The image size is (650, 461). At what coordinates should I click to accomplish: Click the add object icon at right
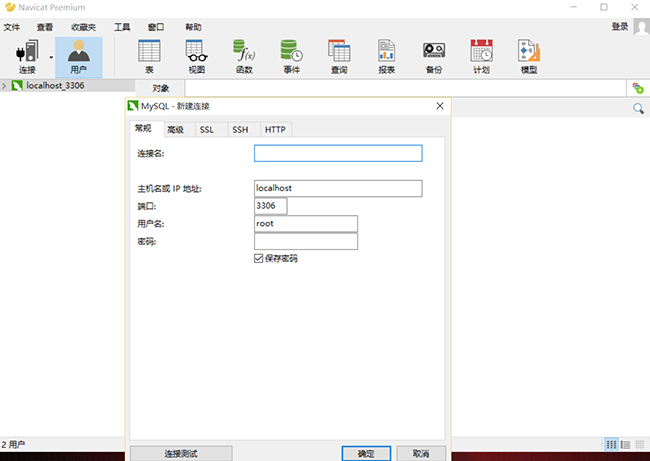(638, 88)
